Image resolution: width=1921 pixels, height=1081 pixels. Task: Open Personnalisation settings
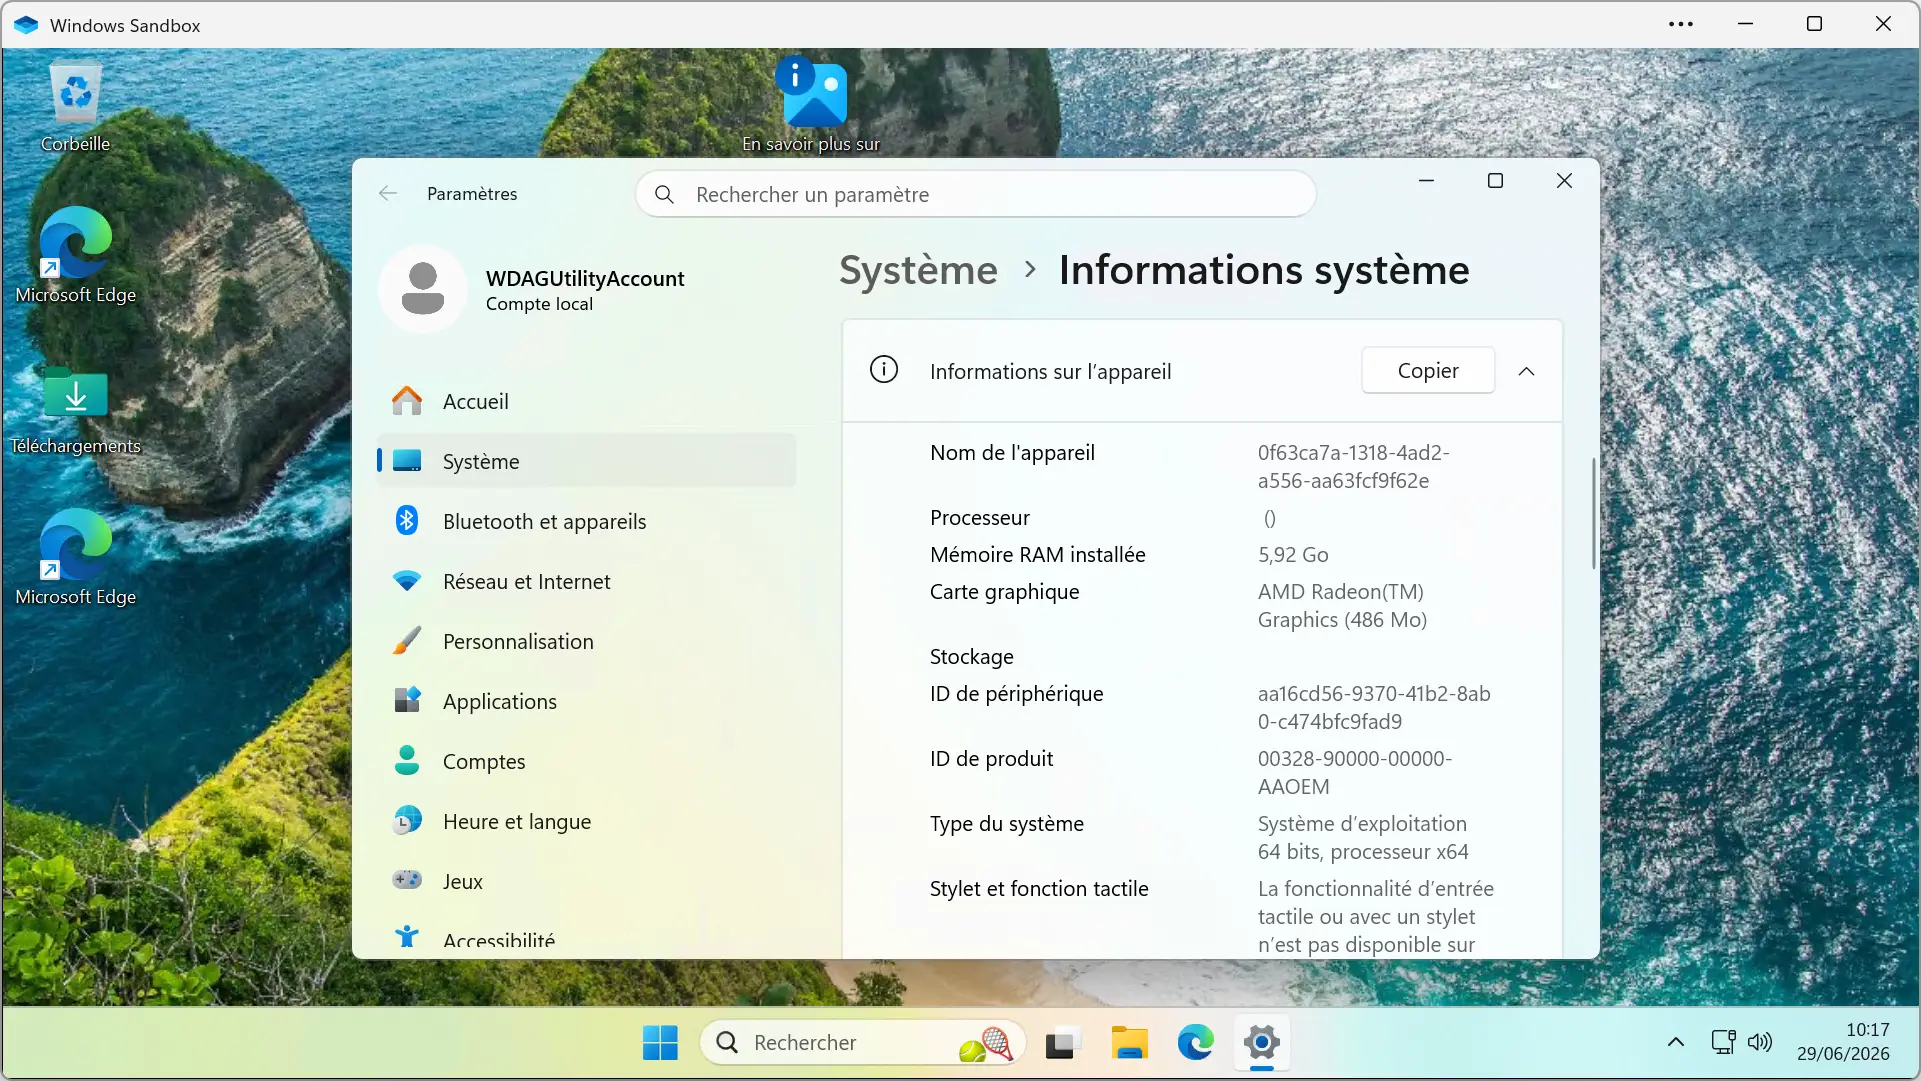pos(587,641)
